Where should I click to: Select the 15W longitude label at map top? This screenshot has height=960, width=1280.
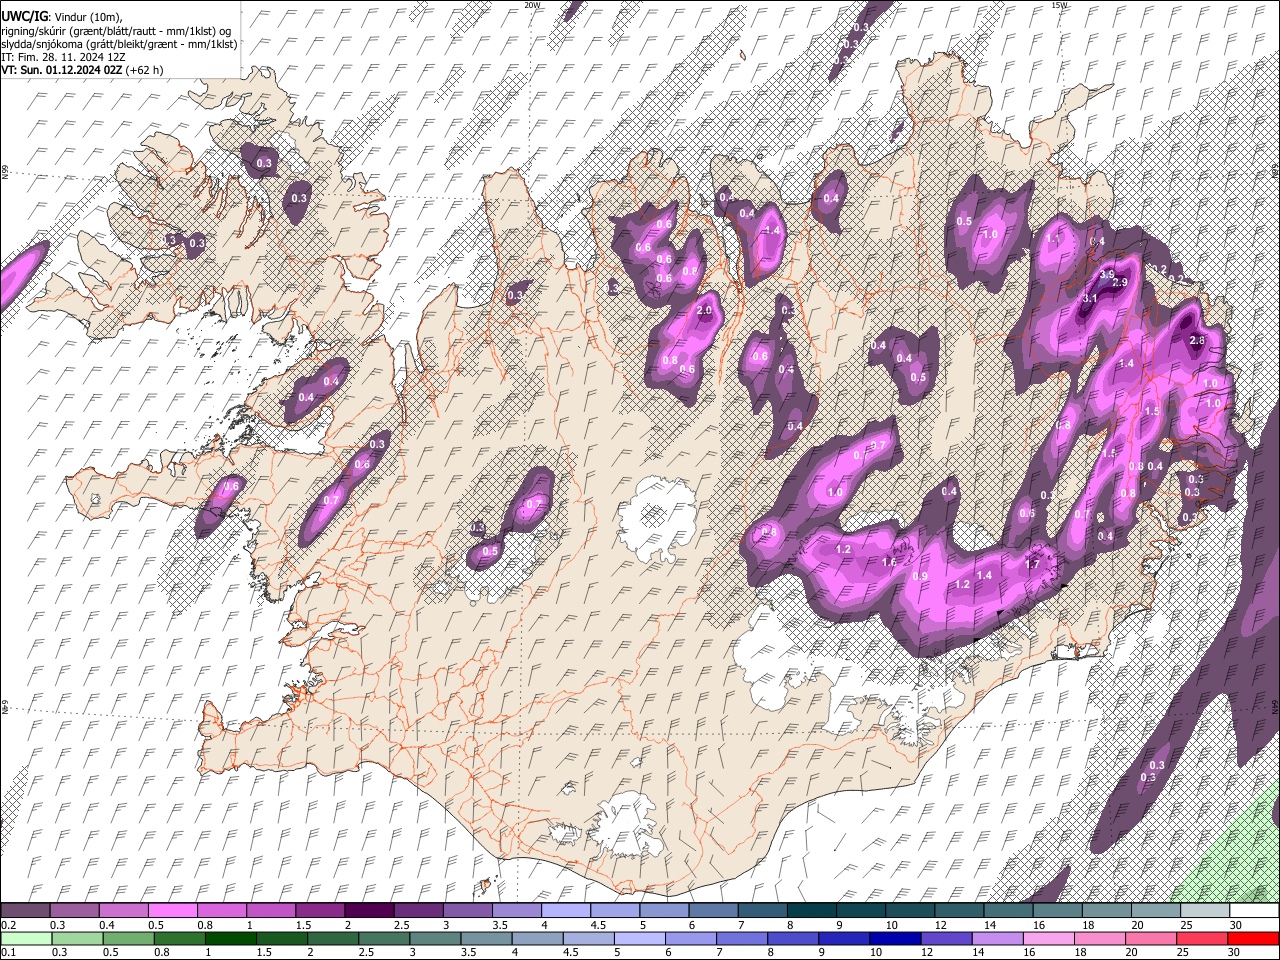[1059, 5]
